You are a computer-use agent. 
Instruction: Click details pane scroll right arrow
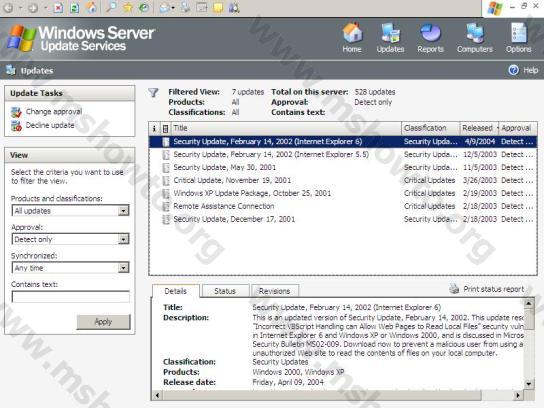518,395
